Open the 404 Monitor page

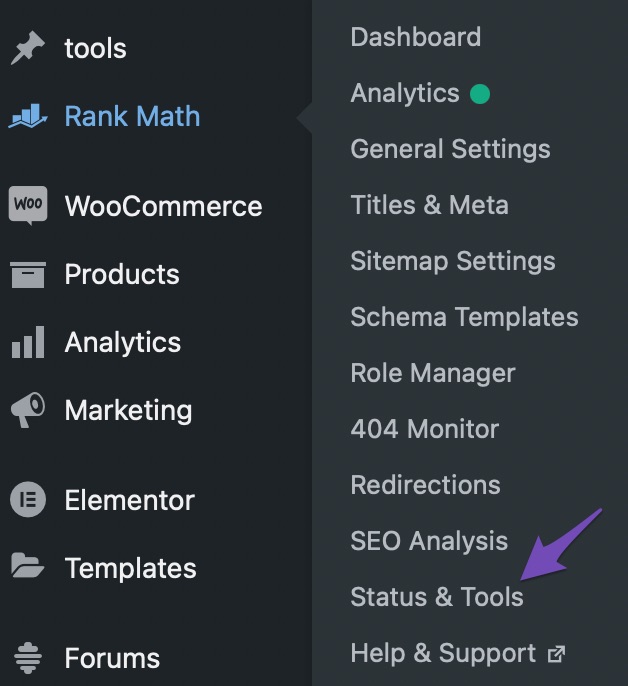tap(424, 429)
